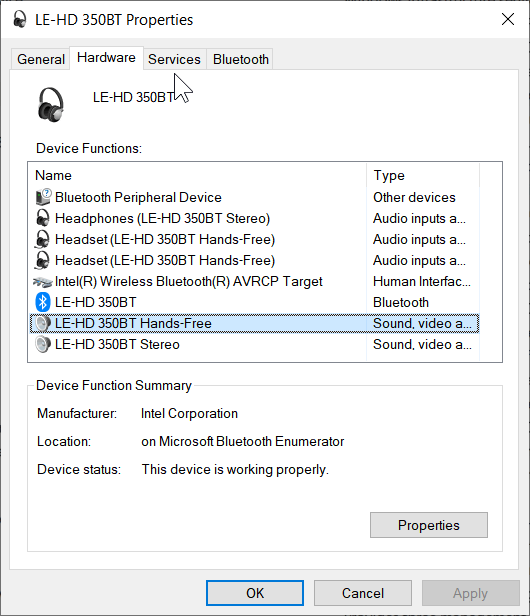Image resolution: width=530 pixels, height=616 pixels.
Task: Click the blue Bluetooth logo beside LE-HD 350BT
Action: point(43,302)
